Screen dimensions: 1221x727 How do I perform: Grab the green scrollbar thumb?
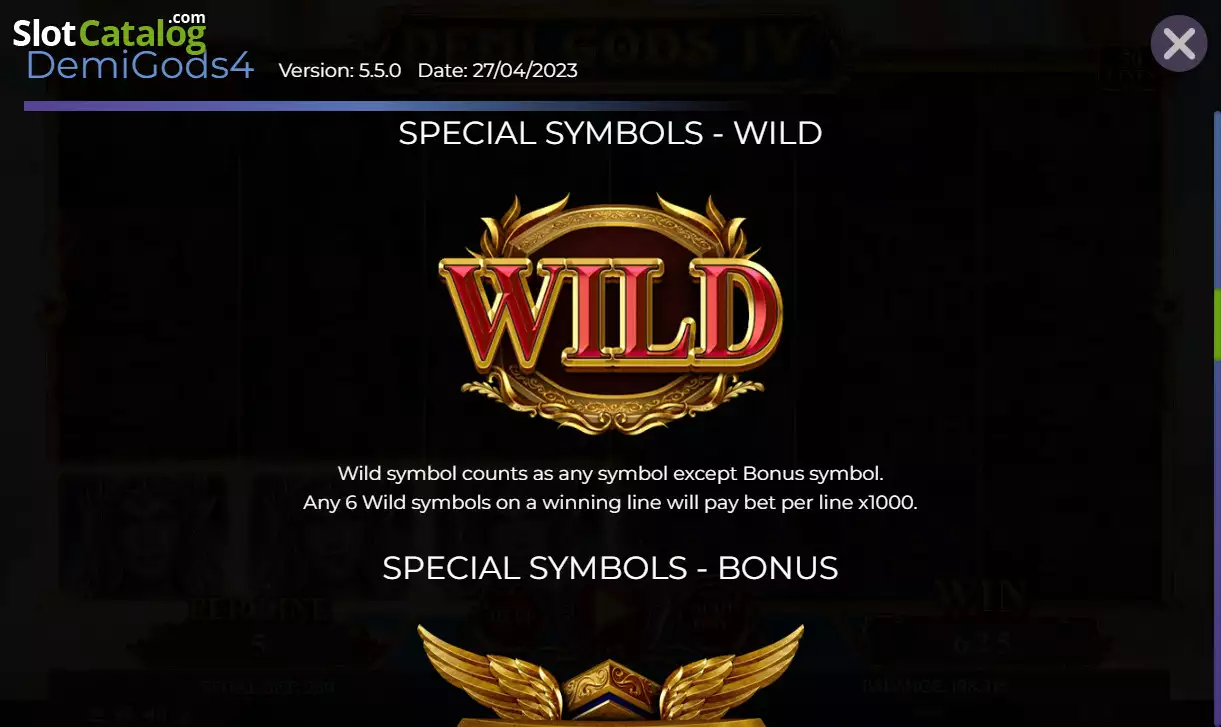(1217, 325)
